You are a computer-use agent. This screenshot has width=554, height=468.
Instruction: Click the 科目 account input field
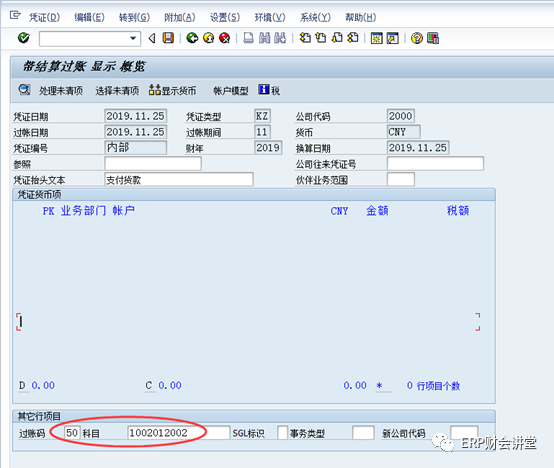[178, 433]
